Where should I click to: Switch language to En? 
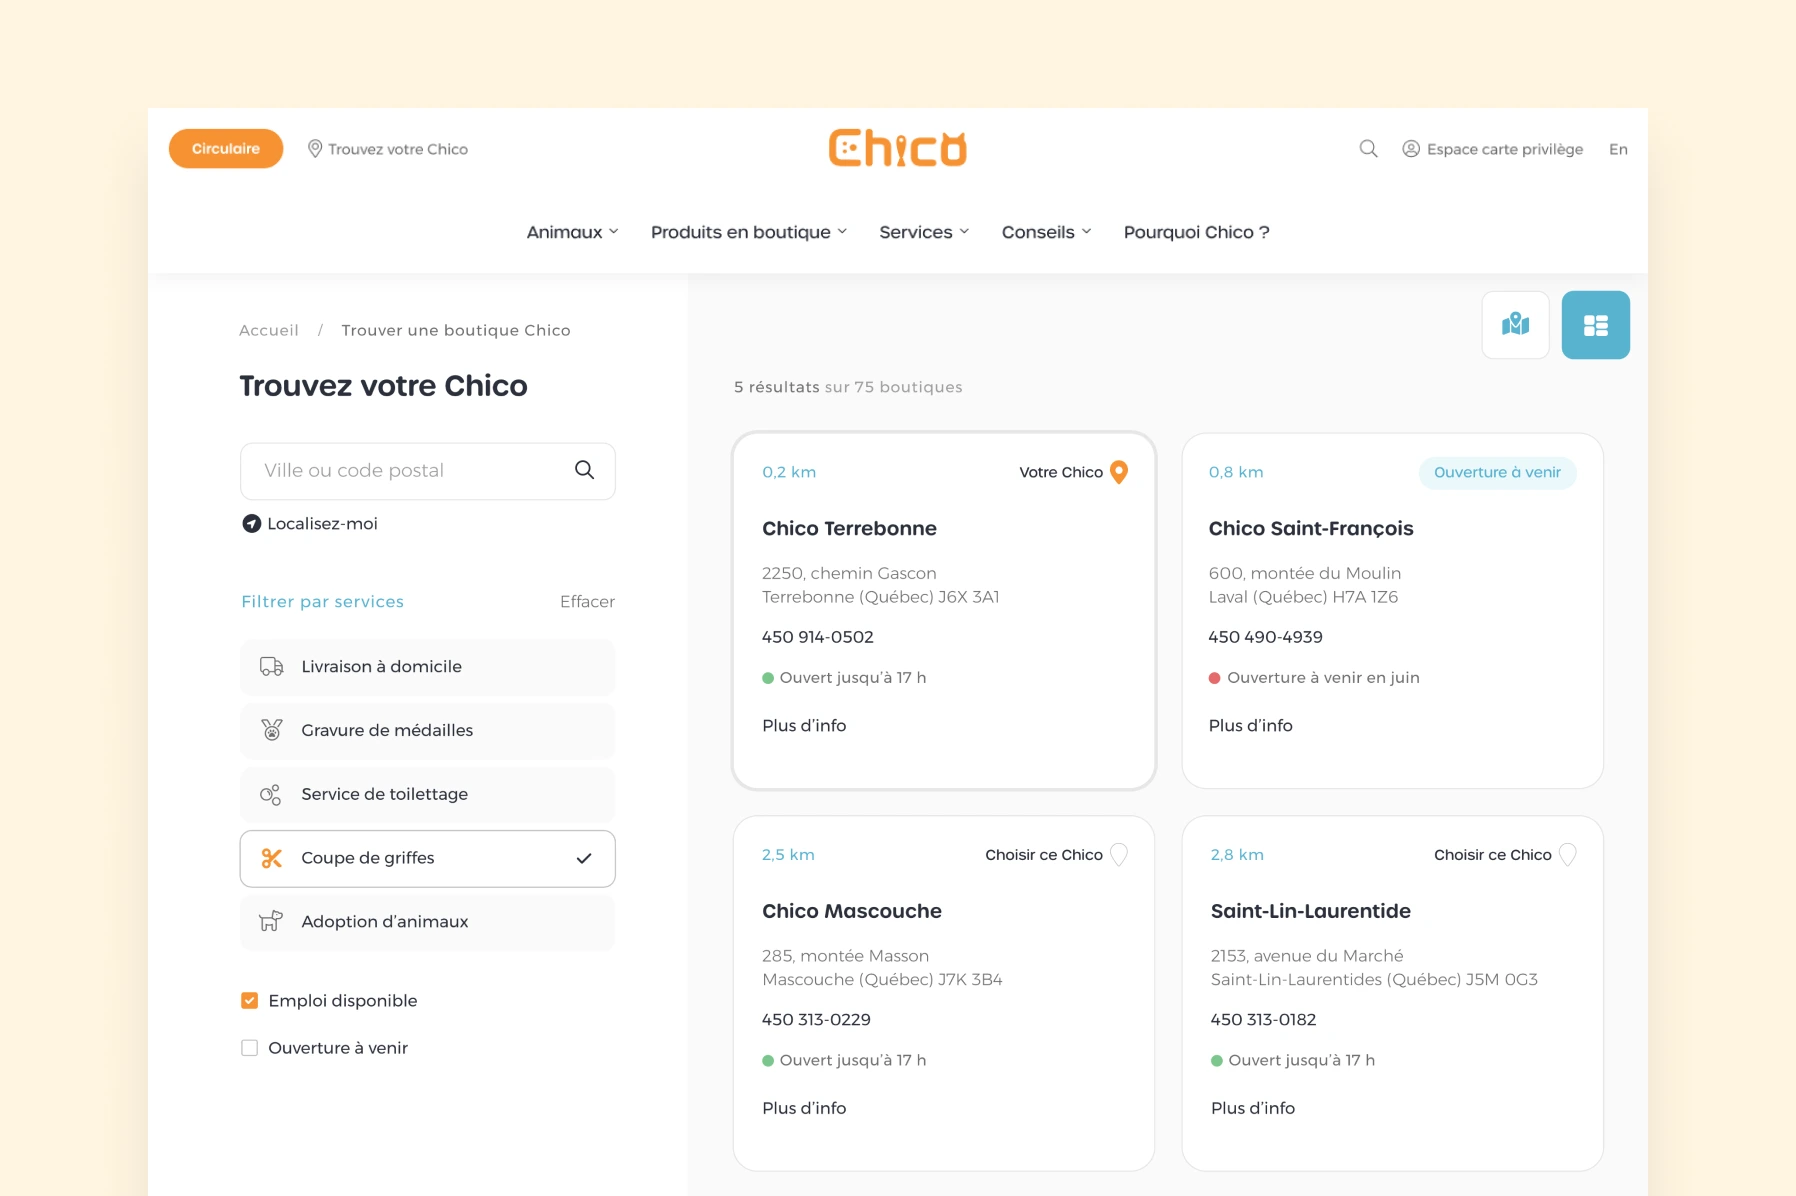1618,149
